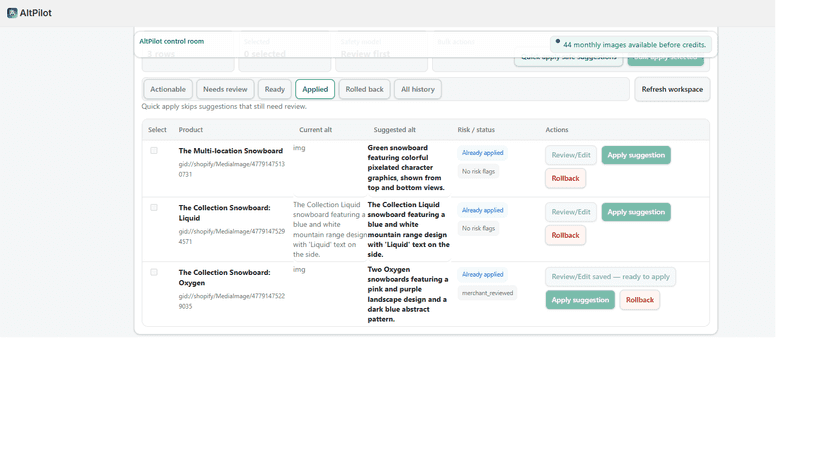This screenshot has width=828, height=466.
Task: Open the Needs review tab
Action: 225,89
